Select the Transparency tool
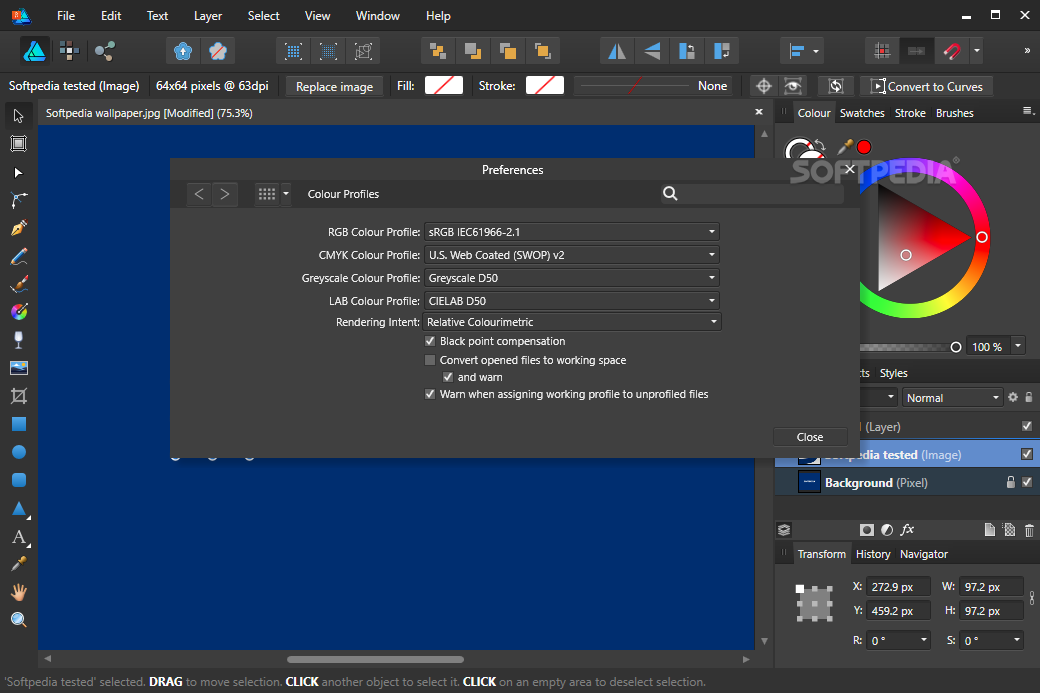Viewport: 1040px width, 693px height. (19, 340)
